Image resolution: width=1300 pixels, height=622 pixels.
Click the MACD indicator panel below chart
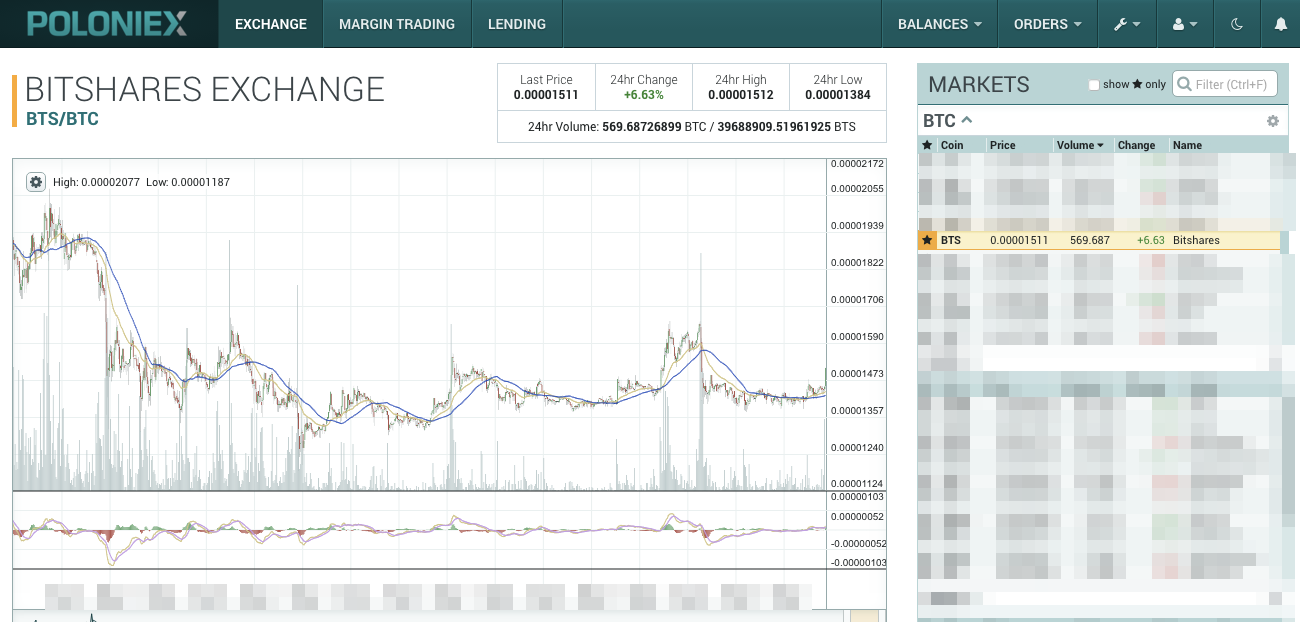tap(420, 530)
